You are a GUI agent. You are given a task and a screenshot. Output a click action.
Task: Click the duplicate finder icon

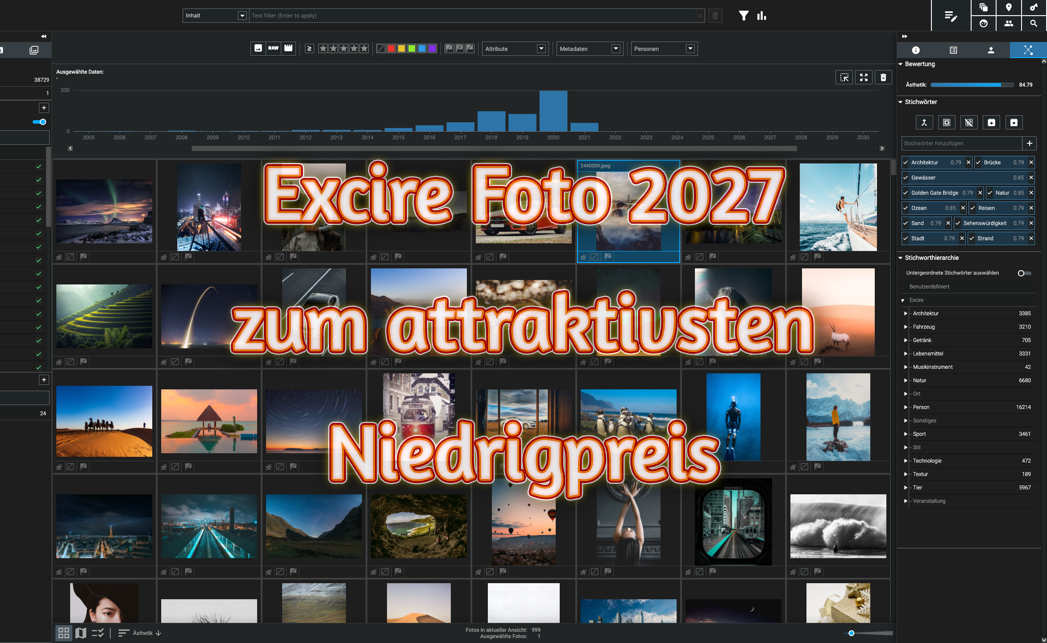pyautogui.click(x=984, y=7)
